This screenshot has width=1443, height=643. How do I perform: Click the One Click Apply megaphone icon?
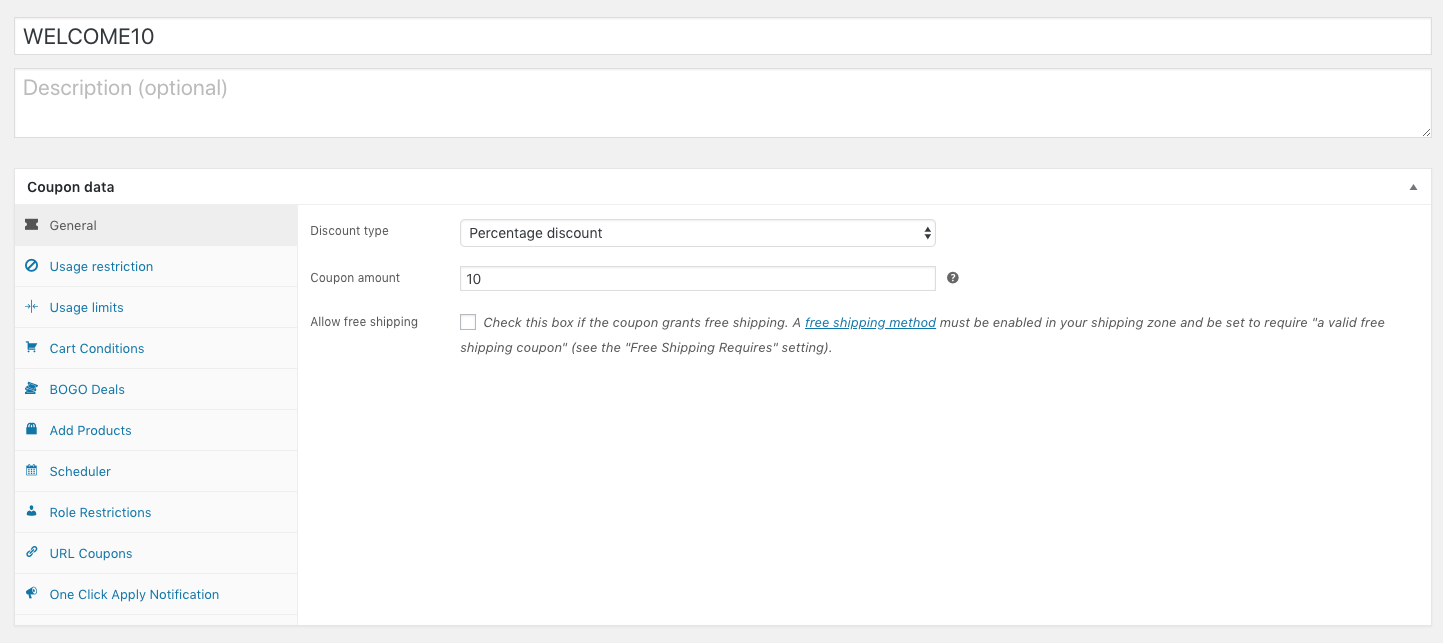[x=31, y=594]
